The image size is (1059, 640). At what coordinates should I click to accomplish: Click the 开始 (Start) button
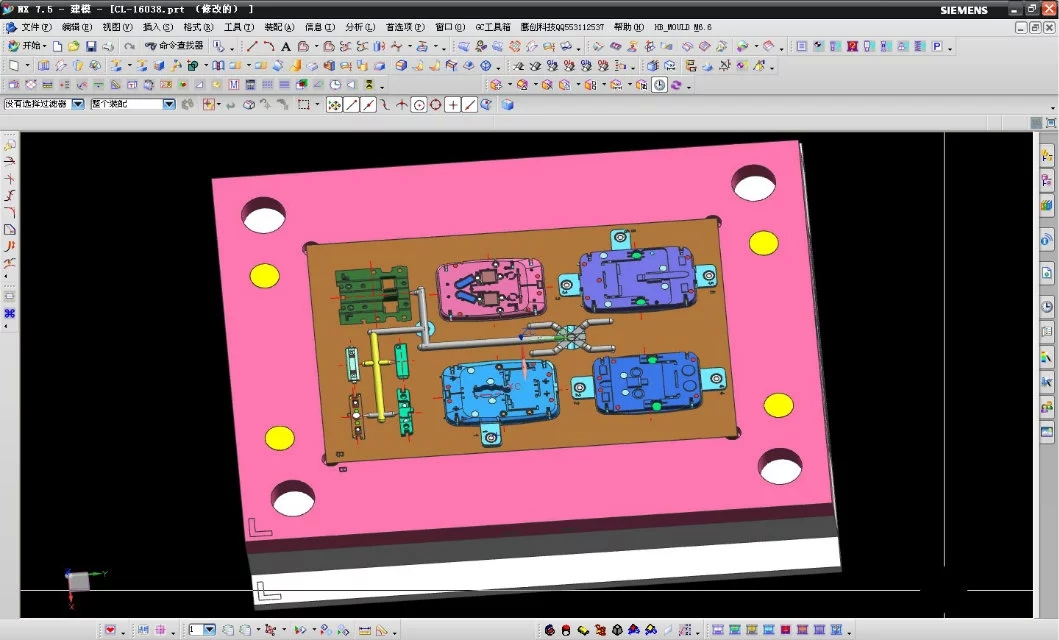[28, 47]
